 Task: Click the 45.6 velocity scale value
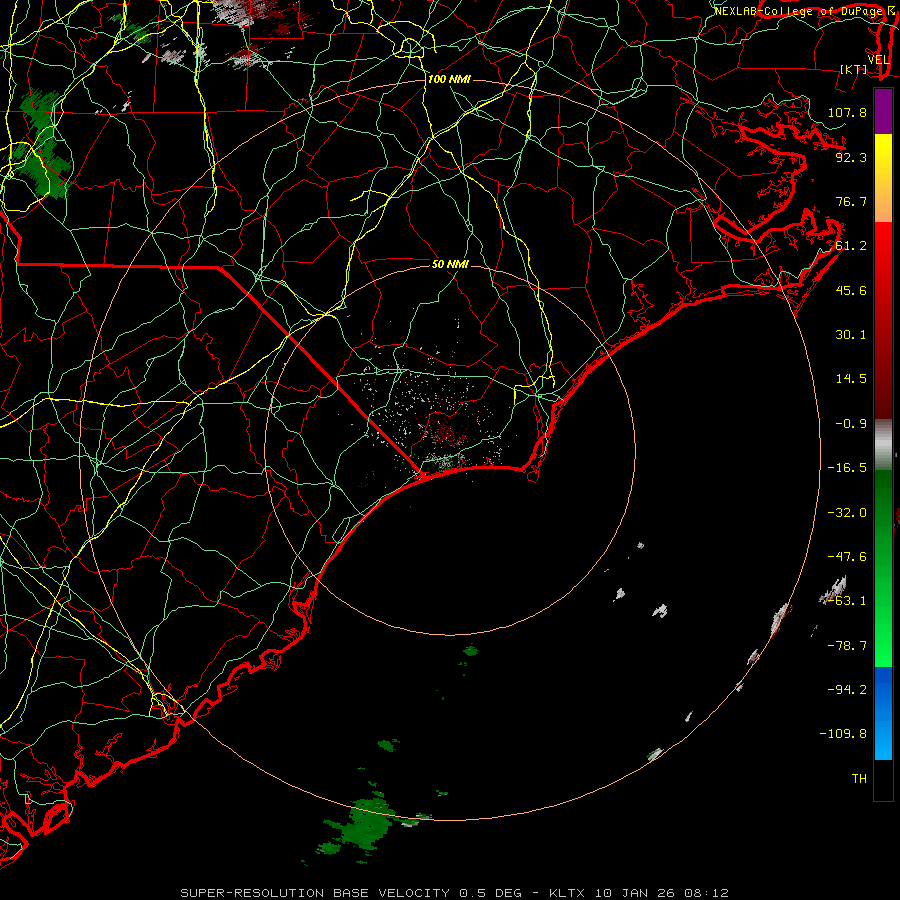851,290
